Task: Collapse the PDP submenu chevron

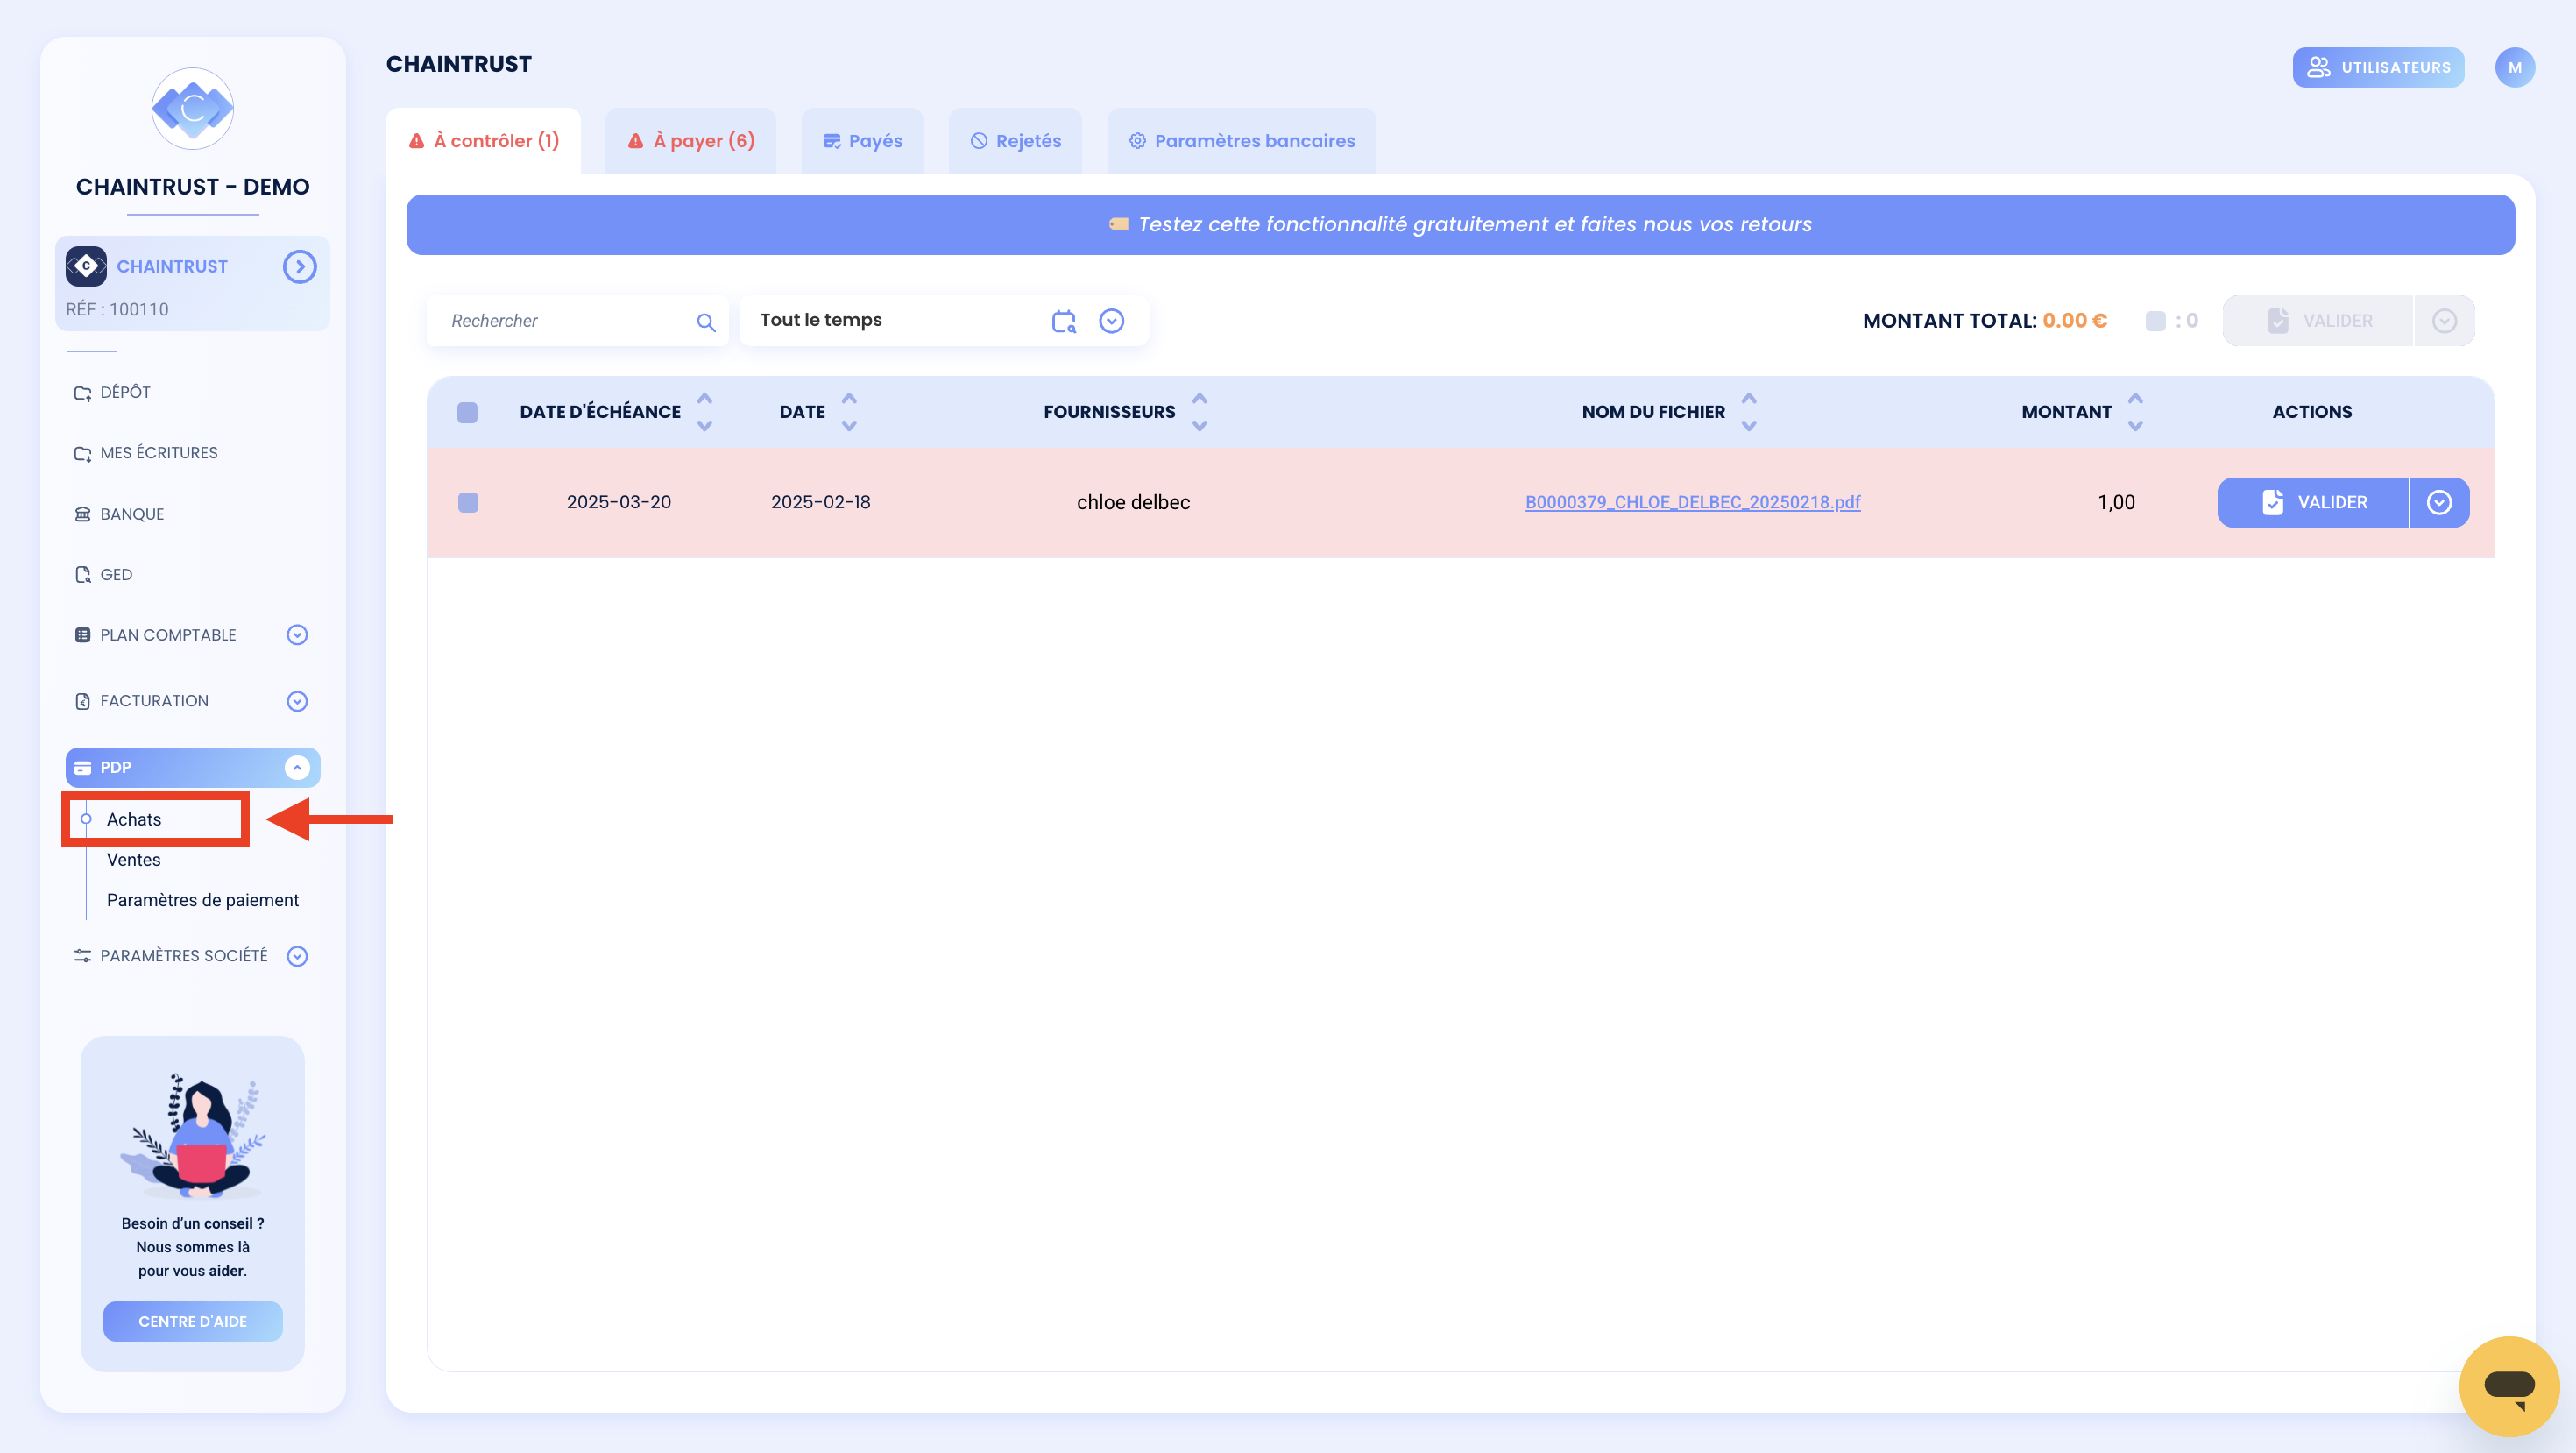Action: pyautogui.click(x=297, y=768)
